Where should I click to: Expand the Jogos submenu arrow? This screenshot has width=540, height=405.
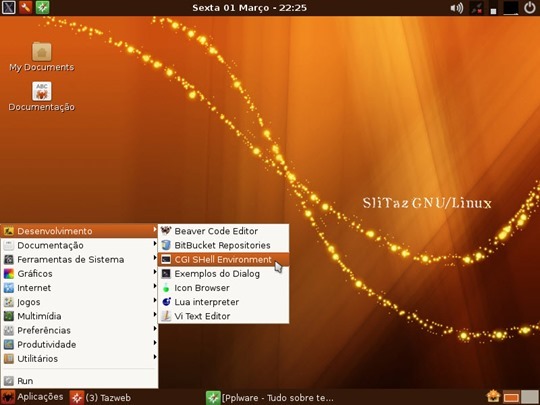(x=155, y=300)
